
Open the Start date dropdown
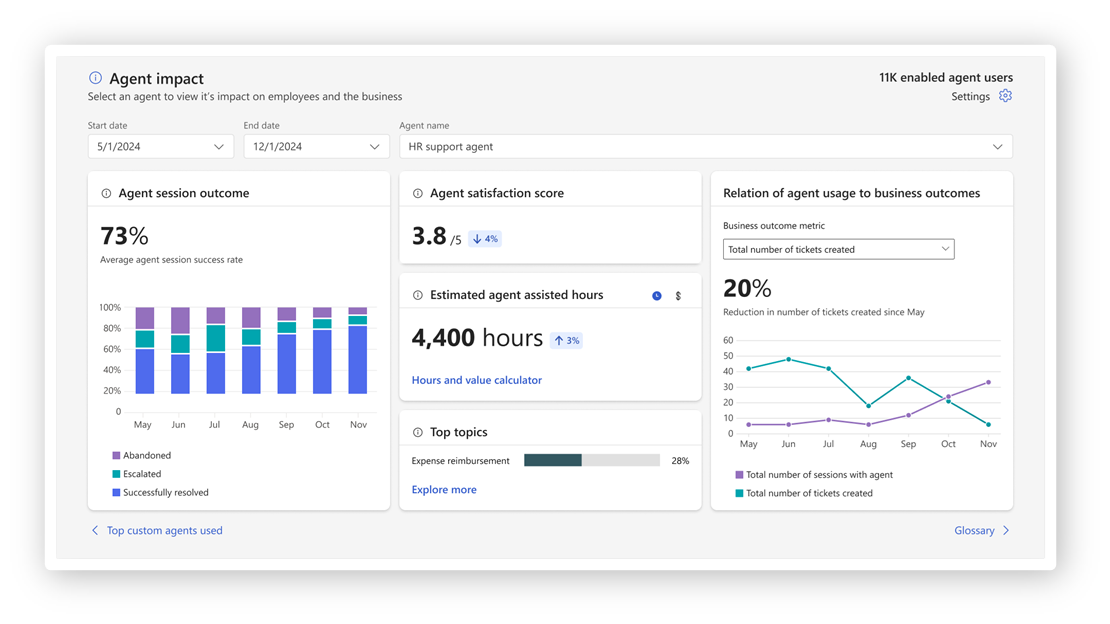[x=160, y=146]
